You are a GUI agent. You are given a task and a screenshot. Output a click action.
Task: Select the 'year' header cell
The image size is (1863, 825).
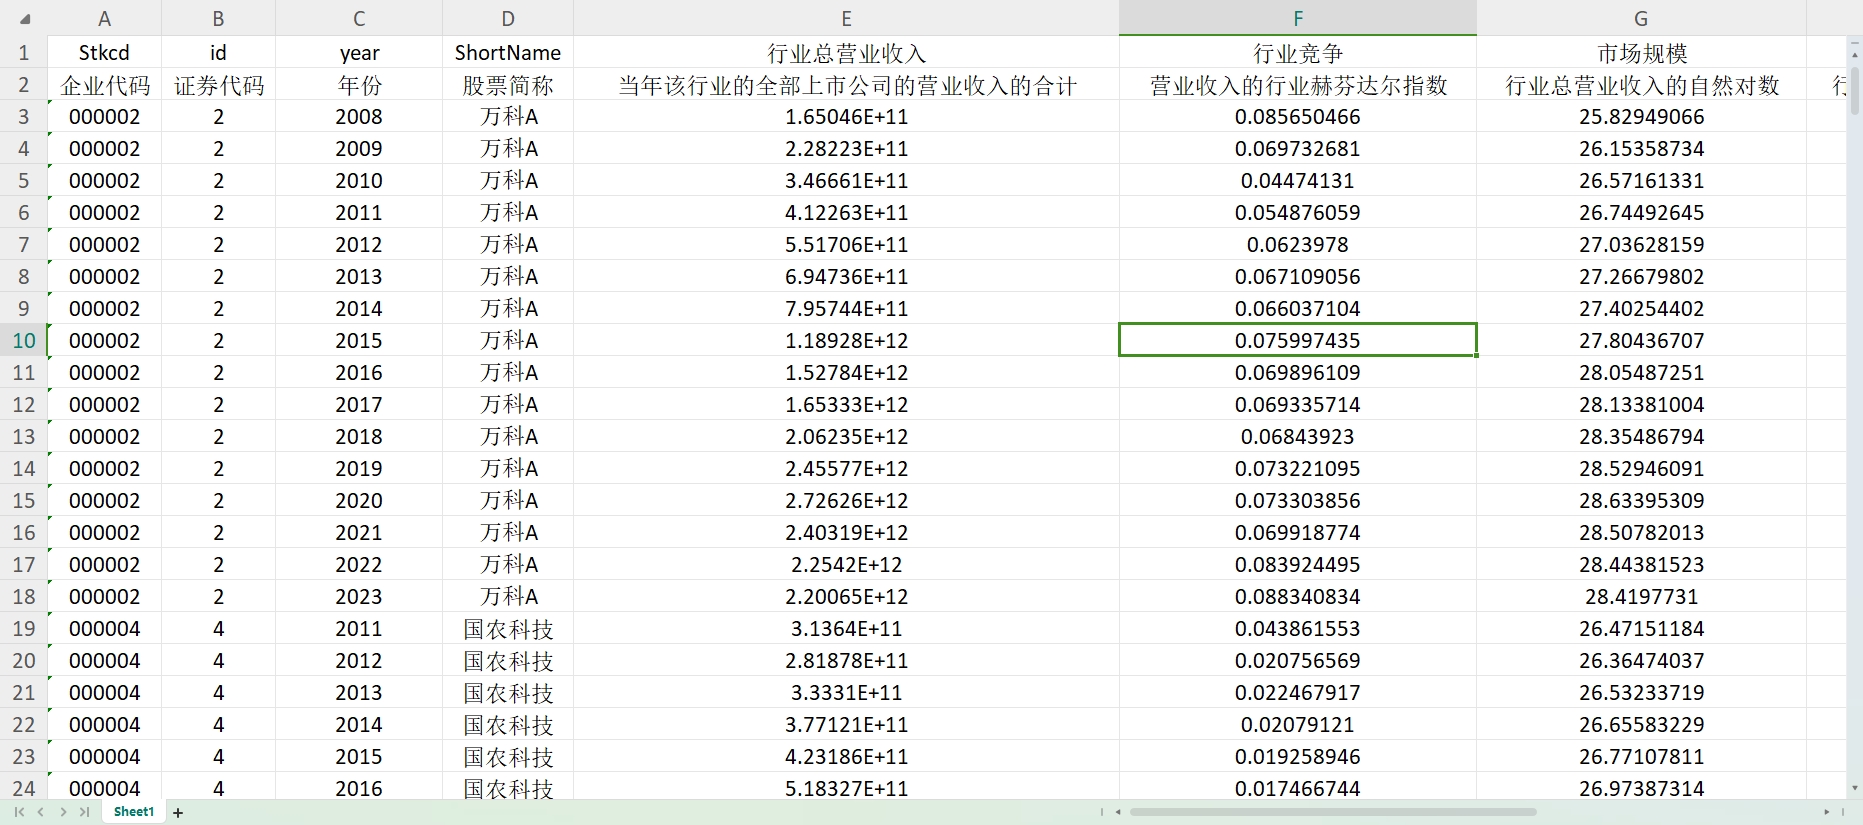coord(359,52)
